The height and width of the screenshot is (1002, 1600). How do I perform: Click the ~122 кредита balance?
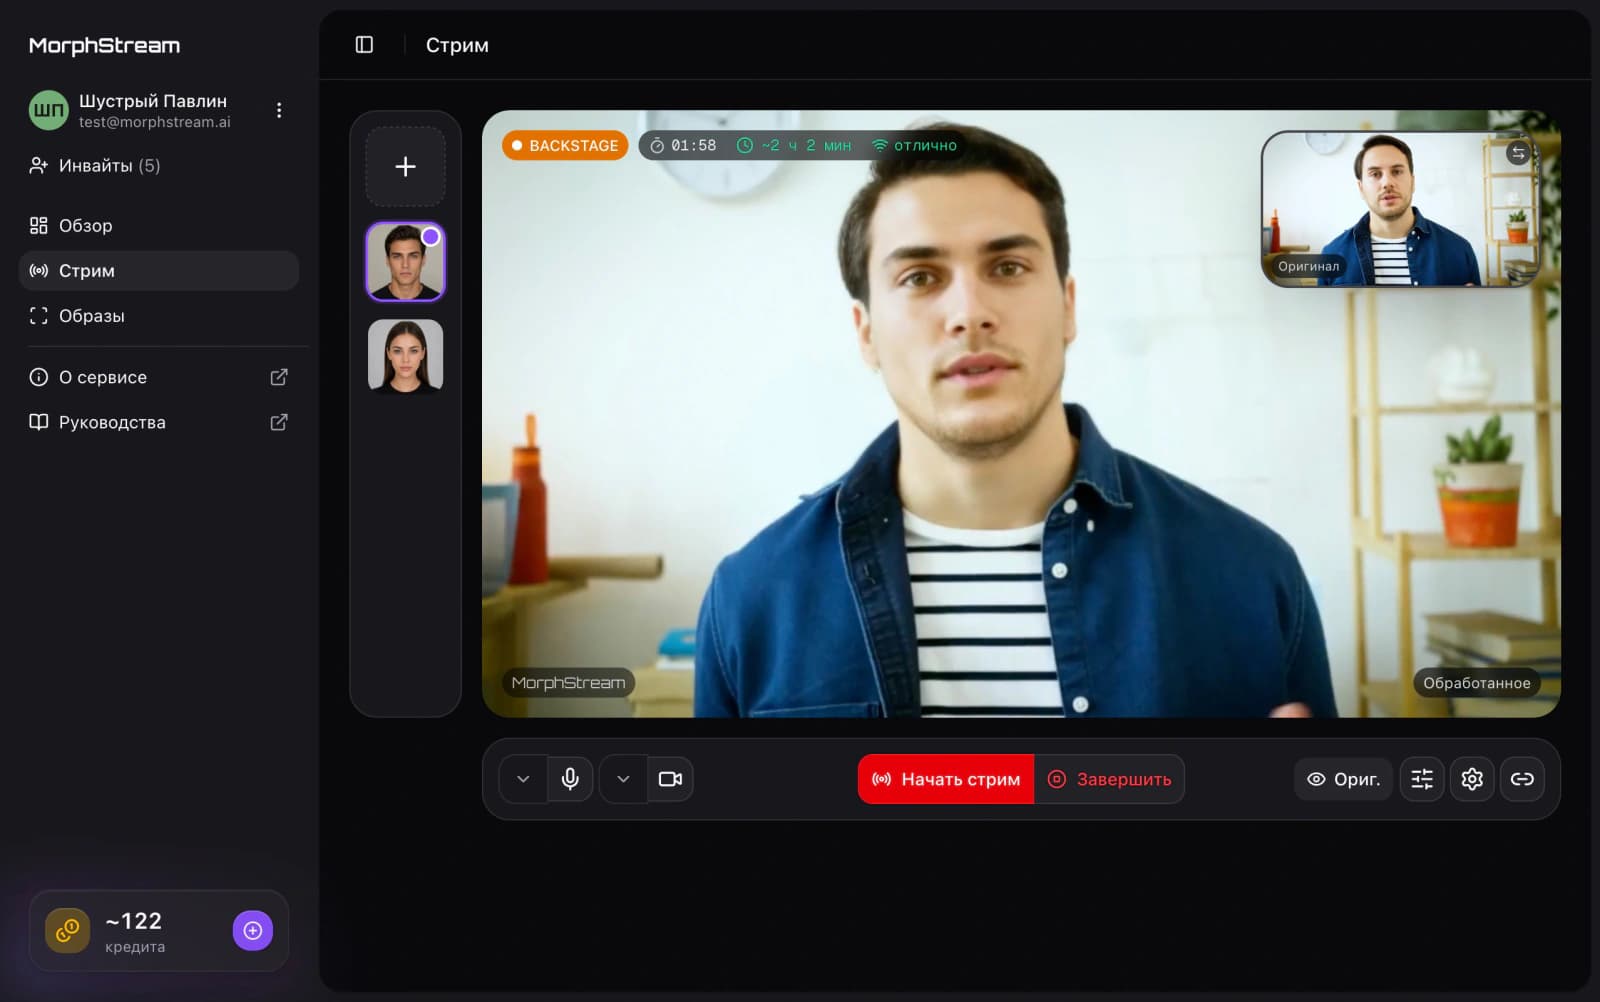click(x=134, y=931)
